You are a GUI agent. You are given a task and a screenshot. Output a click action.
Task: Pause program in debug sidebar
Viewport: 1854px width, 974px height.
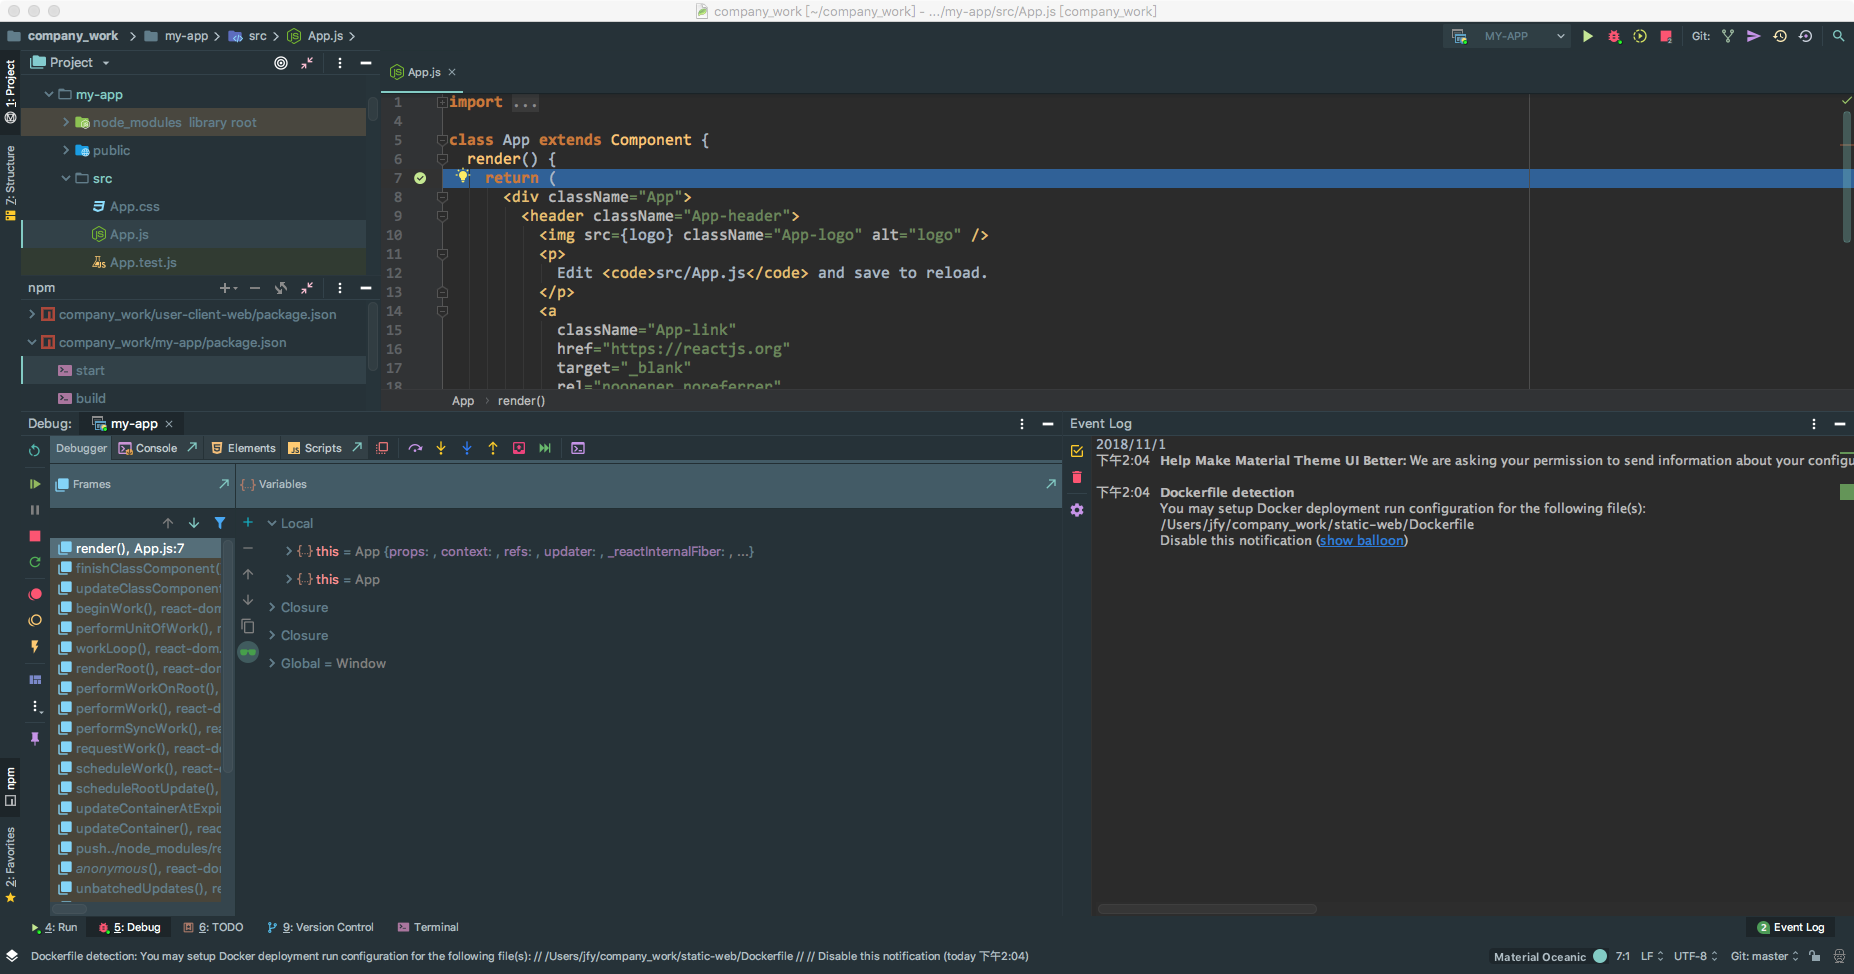coord(35,510)
